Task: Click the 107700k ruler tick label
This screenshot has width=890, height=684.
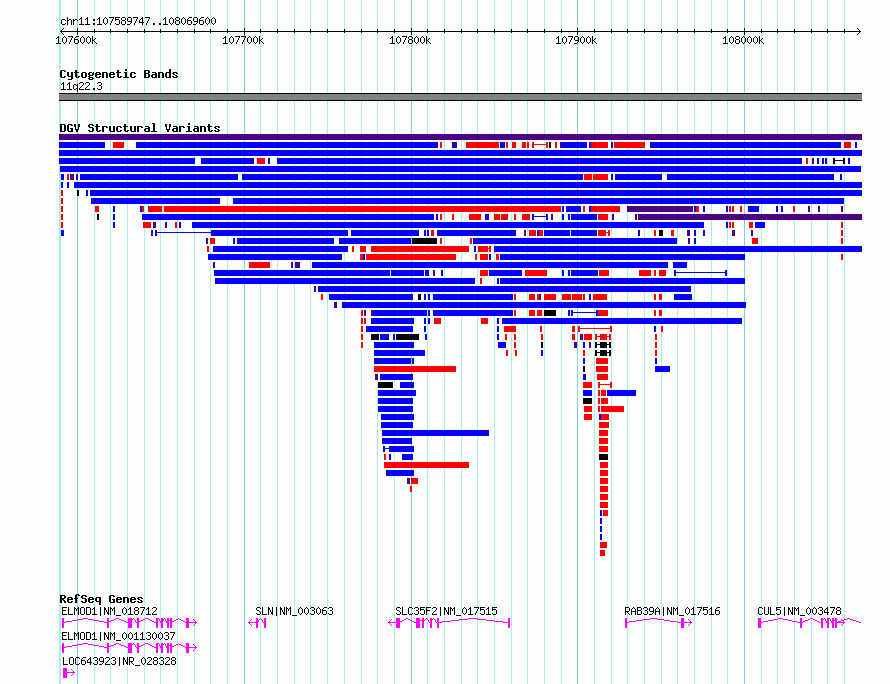Action: coord(243,40)
